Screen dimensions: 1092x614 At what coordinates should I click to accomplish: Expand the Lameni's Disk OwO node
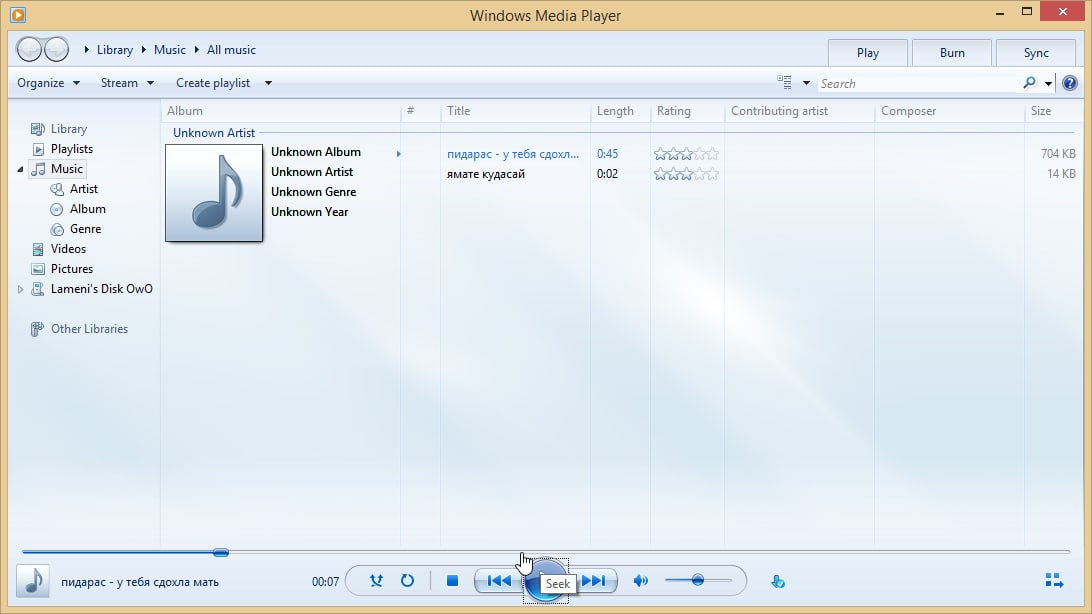tap(20, 289)
